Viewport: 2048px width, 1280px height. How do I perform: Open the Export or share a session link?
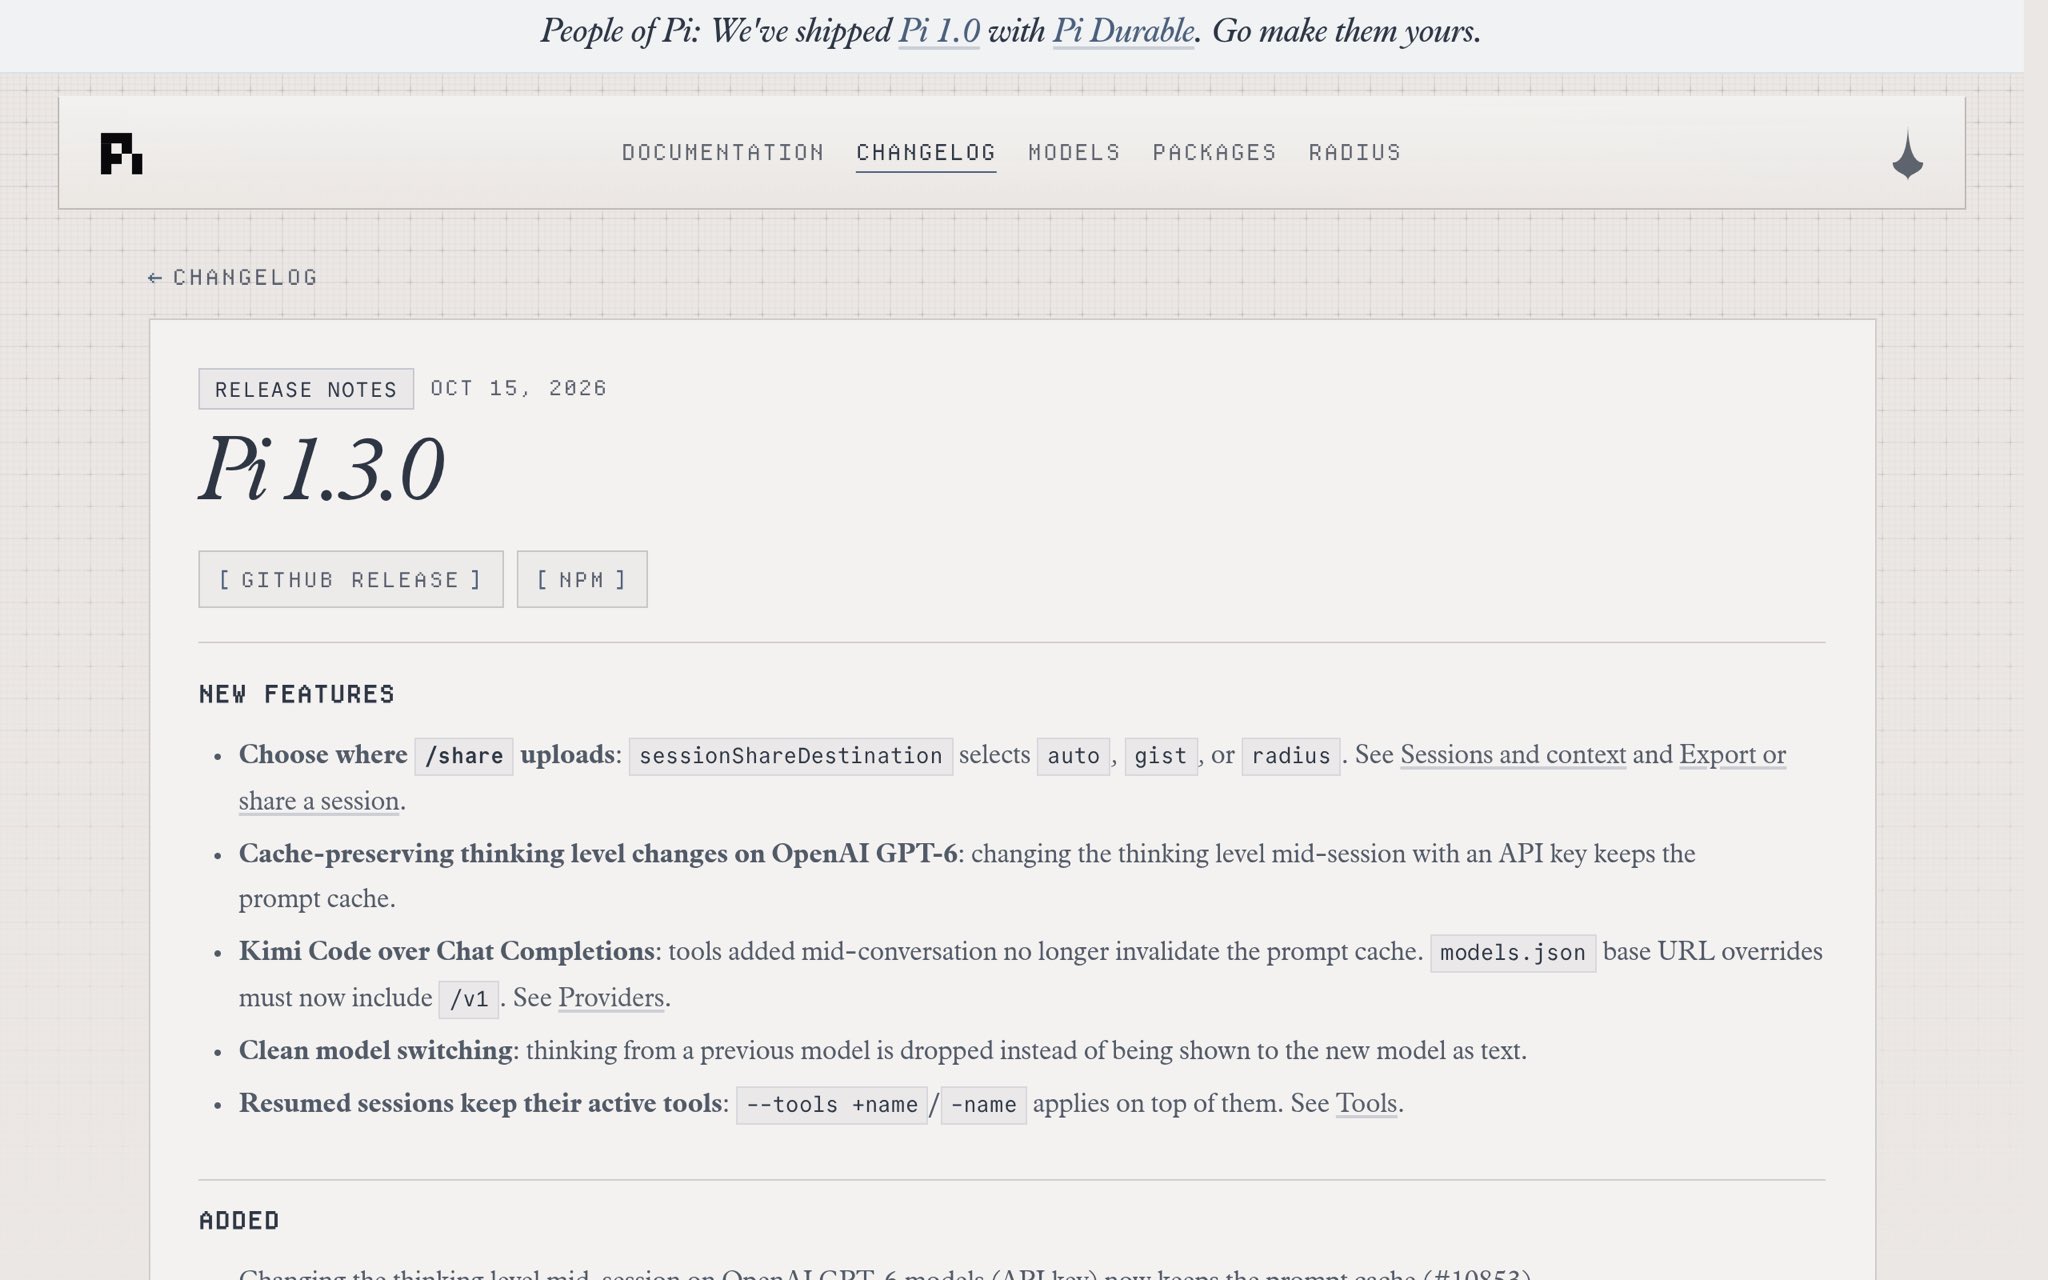click(x=1732, y=755)
